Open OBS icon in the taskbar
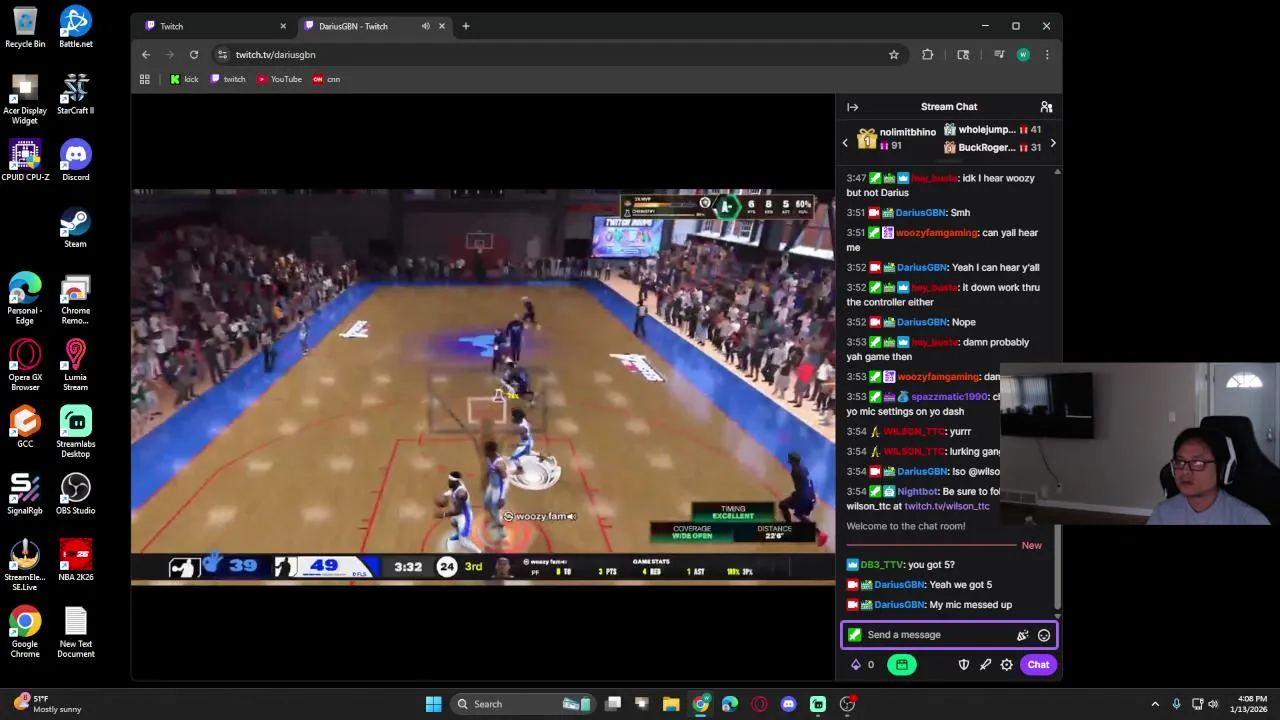 (847, 704)
